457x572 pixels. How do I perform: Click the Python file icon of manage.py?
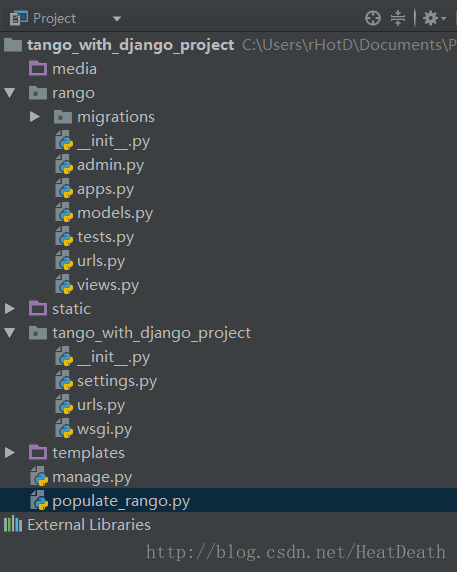(39, 476)
